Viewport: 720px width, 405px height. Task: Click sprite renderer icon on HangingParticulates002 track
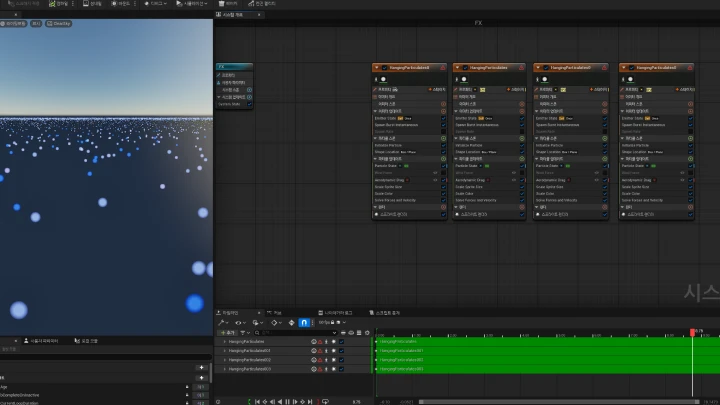[334, 360]
